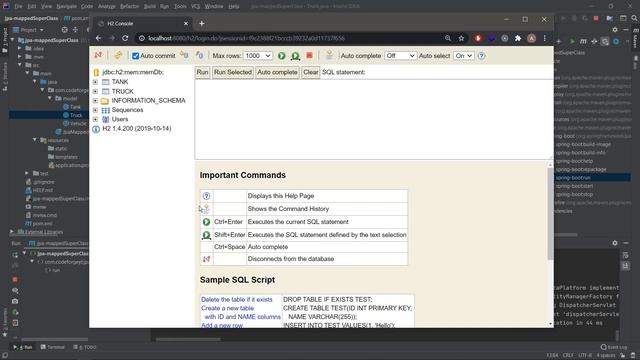Expand the TANK table node
Image resolution: width=640 pixels, height=360 pixels.
click(95, 82)
